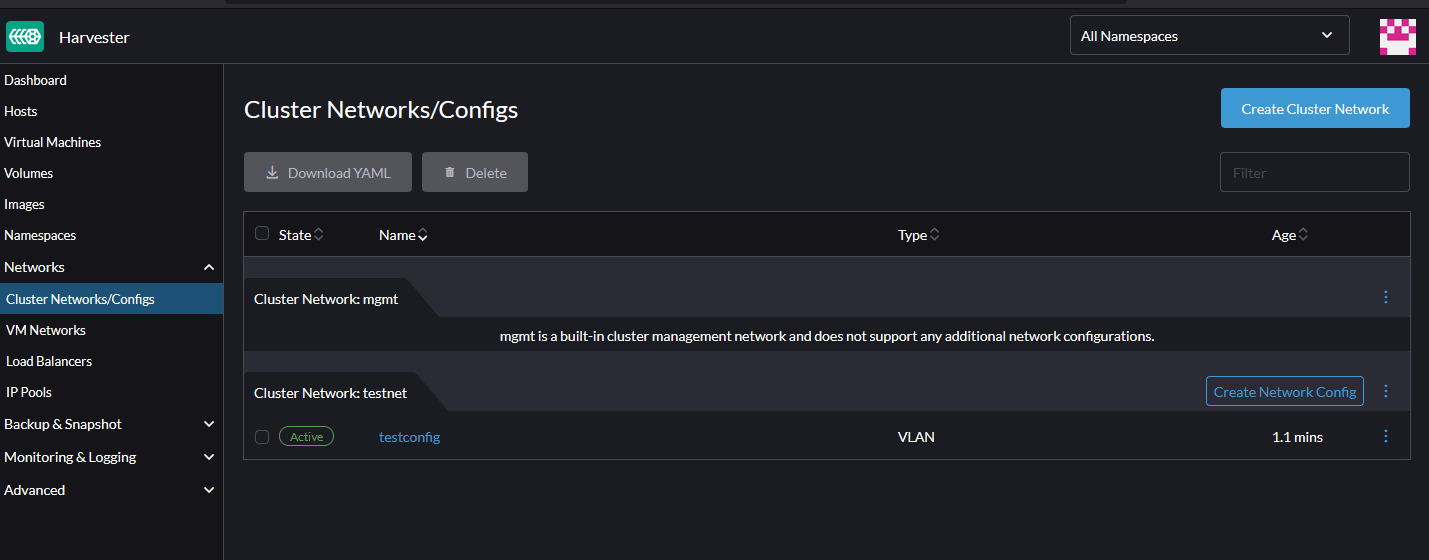
Task: Sort table by Type column arrows
Action: click(934, 235)
